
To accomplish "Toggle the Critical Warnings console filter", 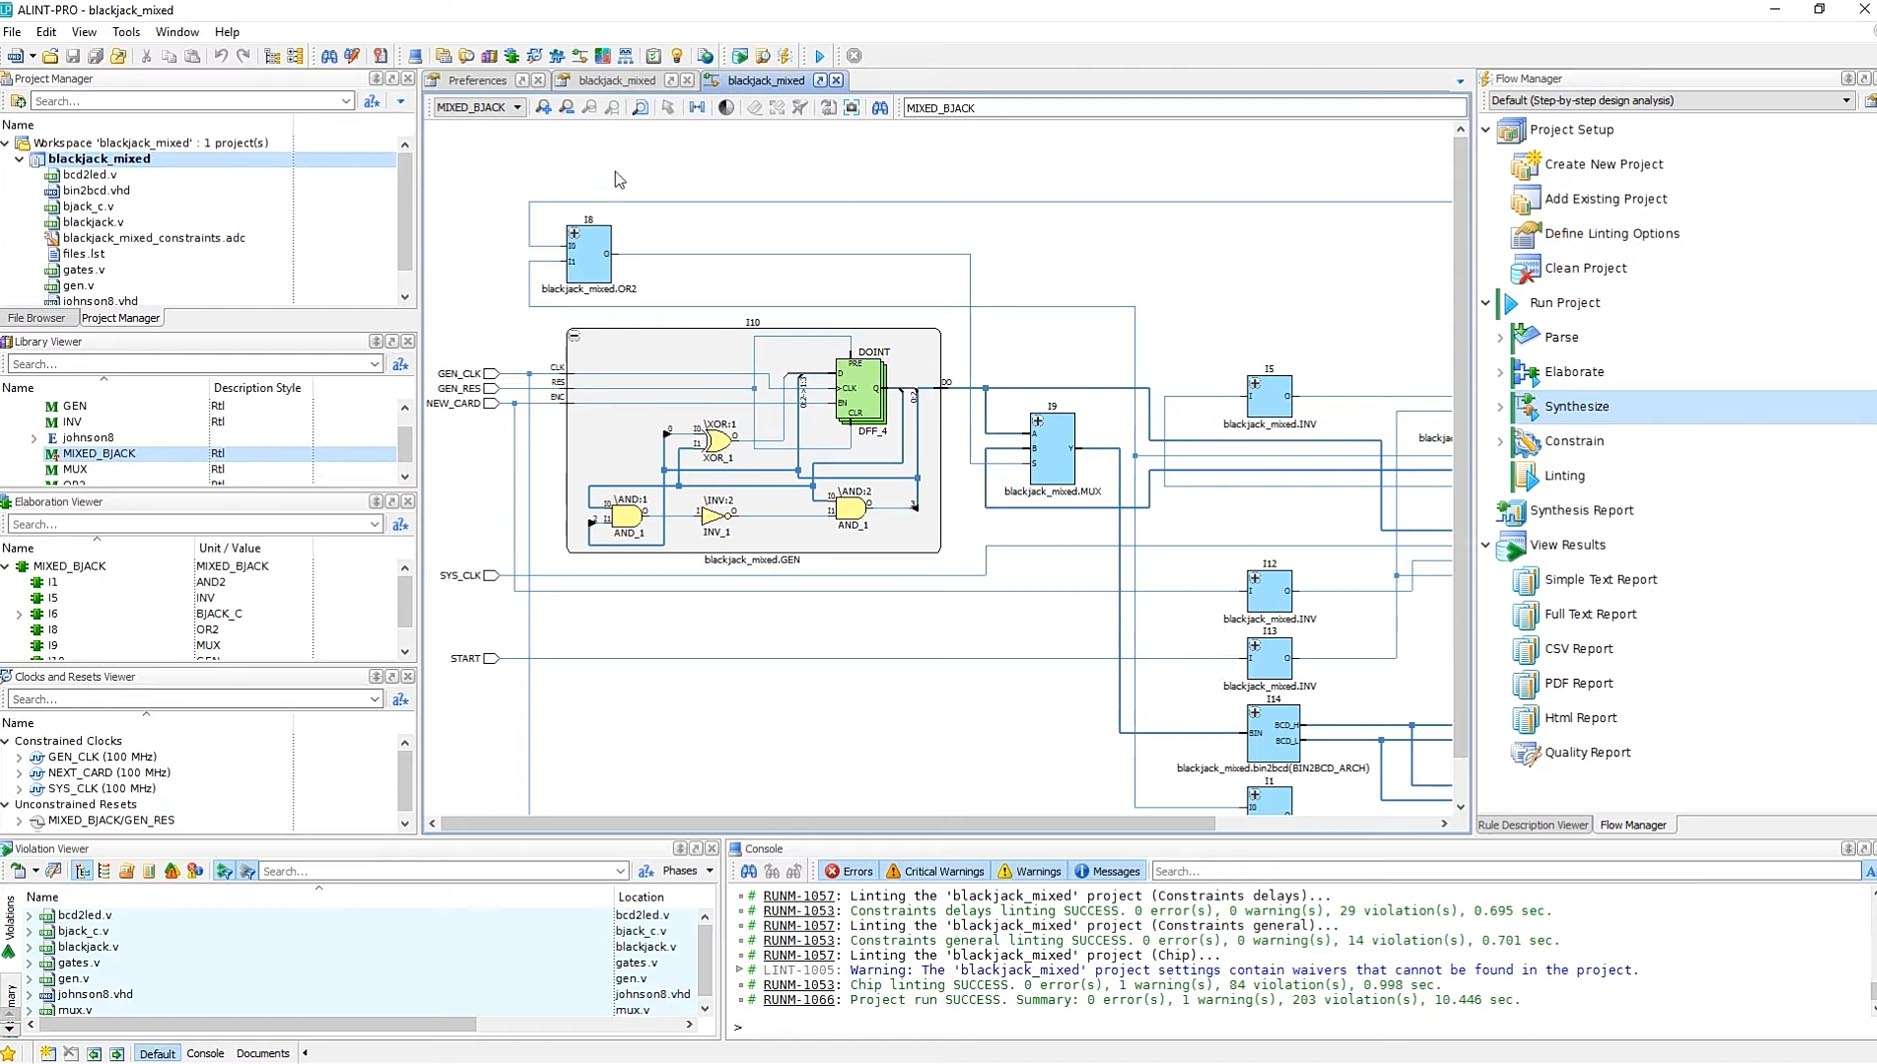I will tap(935, 871).
